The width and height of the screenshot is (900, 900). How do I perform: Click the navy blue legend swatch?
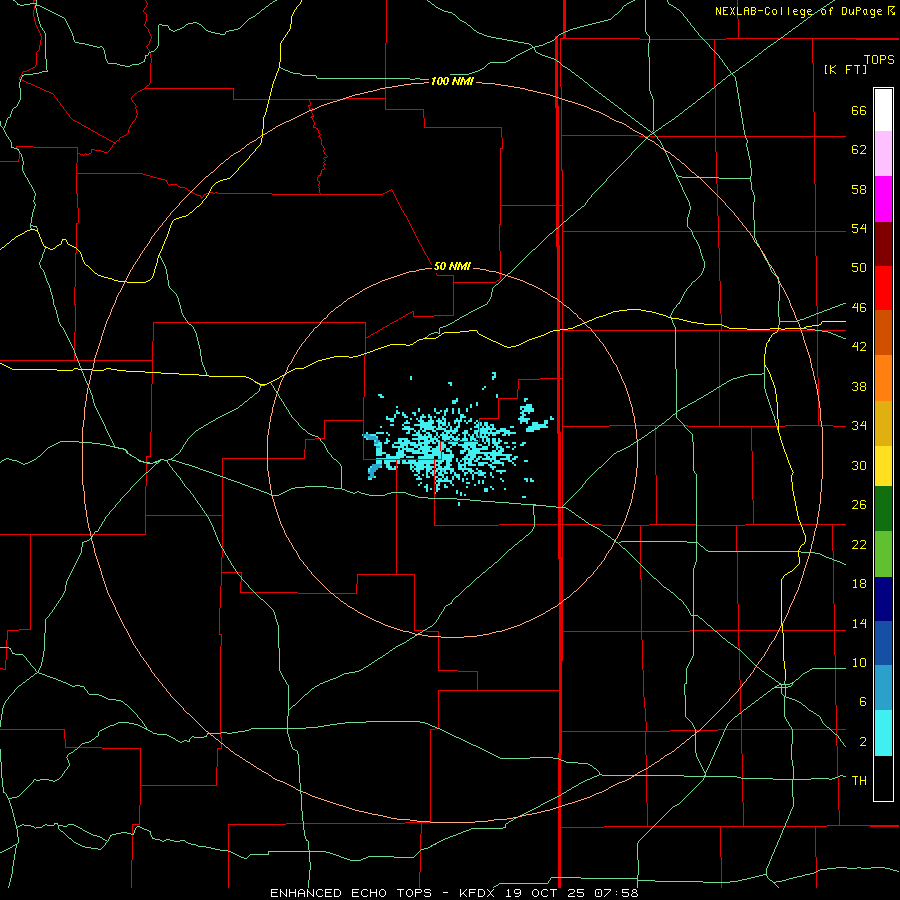point(883,599)
